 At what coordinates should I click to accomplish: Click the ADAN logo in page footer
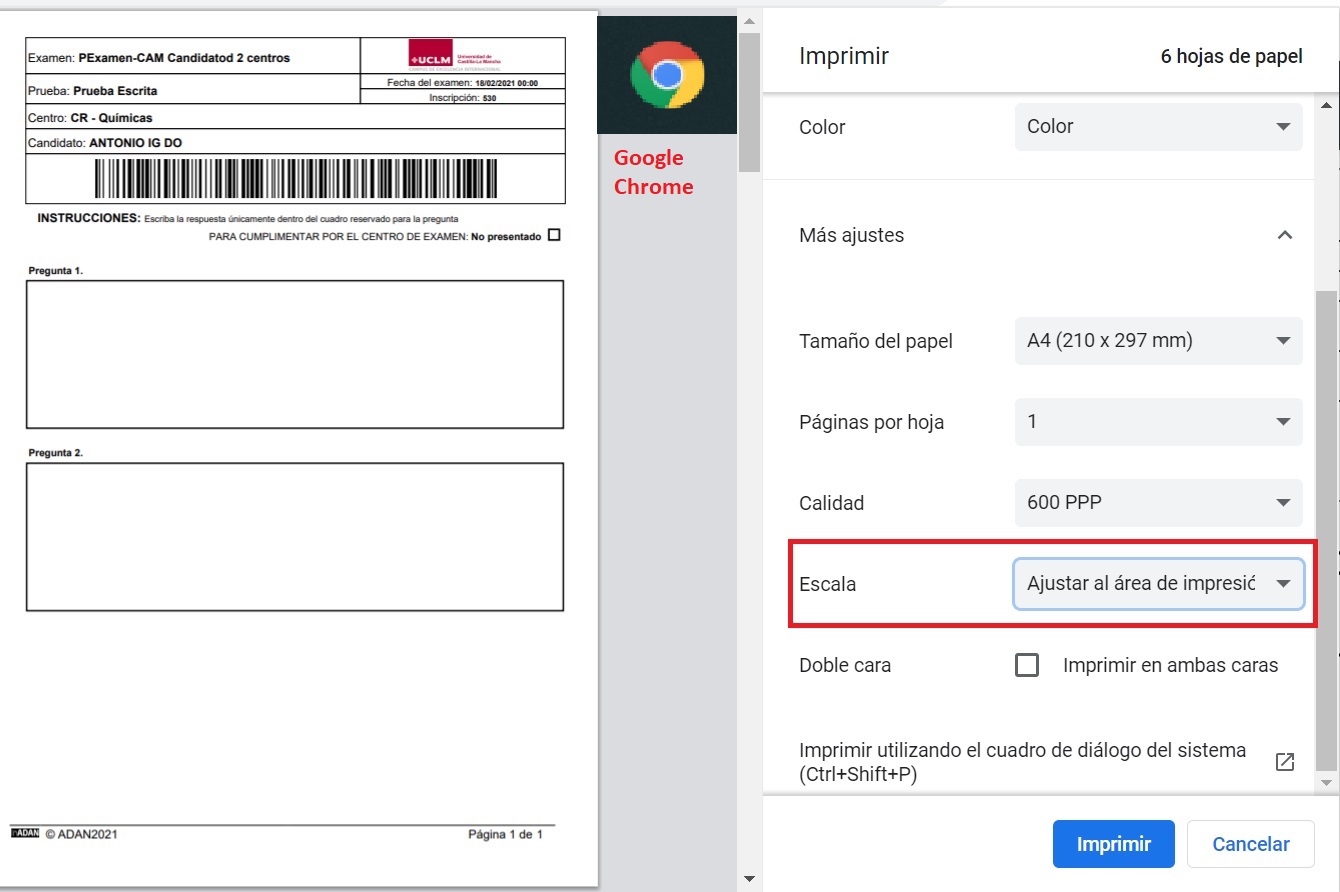(24, 833)
